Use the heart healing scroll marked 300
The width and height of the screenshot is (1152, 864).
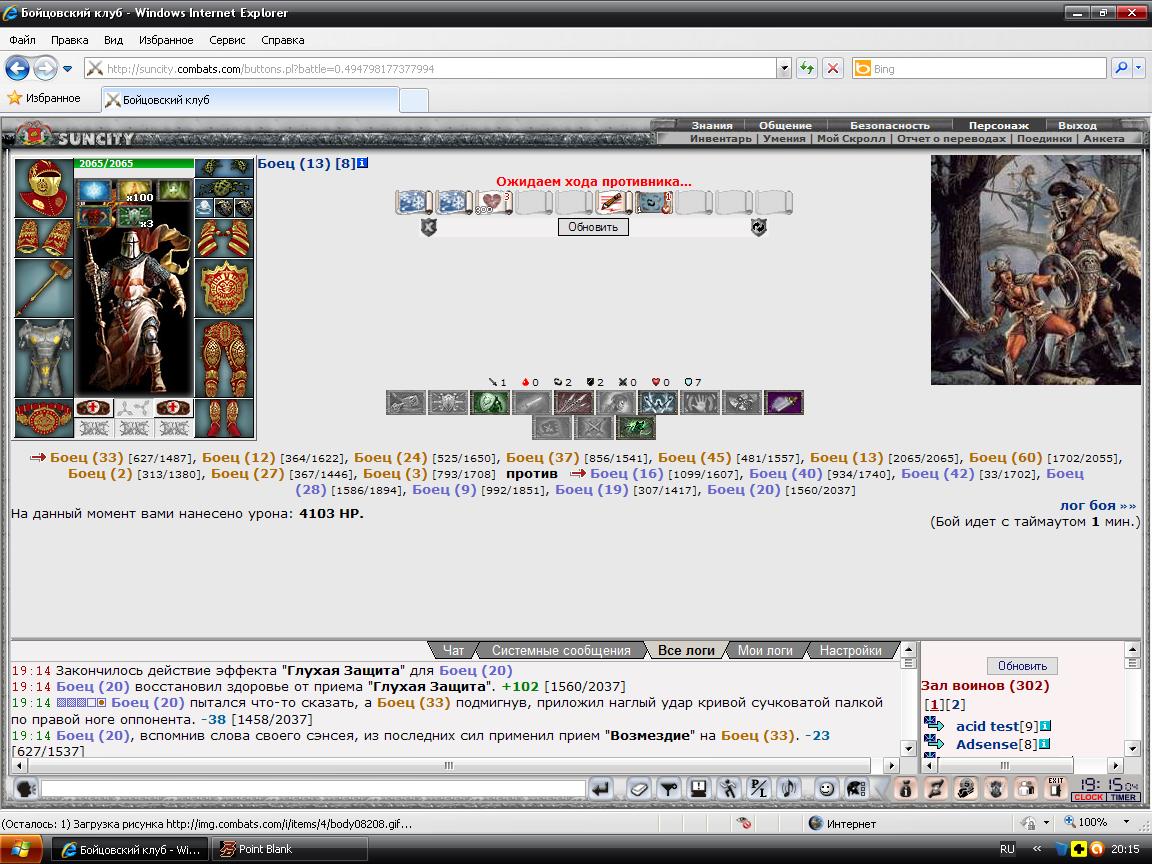pos(494,201)
